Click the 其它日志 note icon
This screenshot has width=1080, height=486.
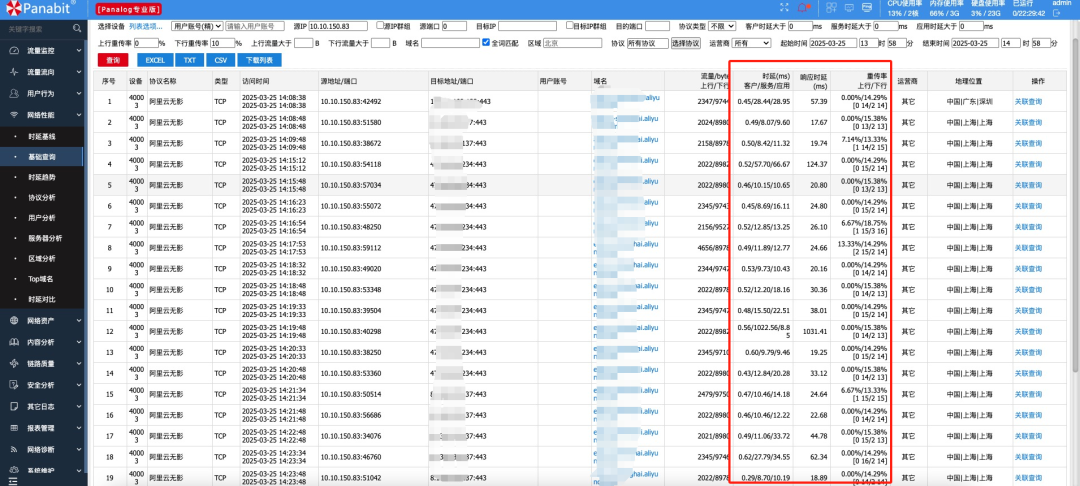point(14,406)
